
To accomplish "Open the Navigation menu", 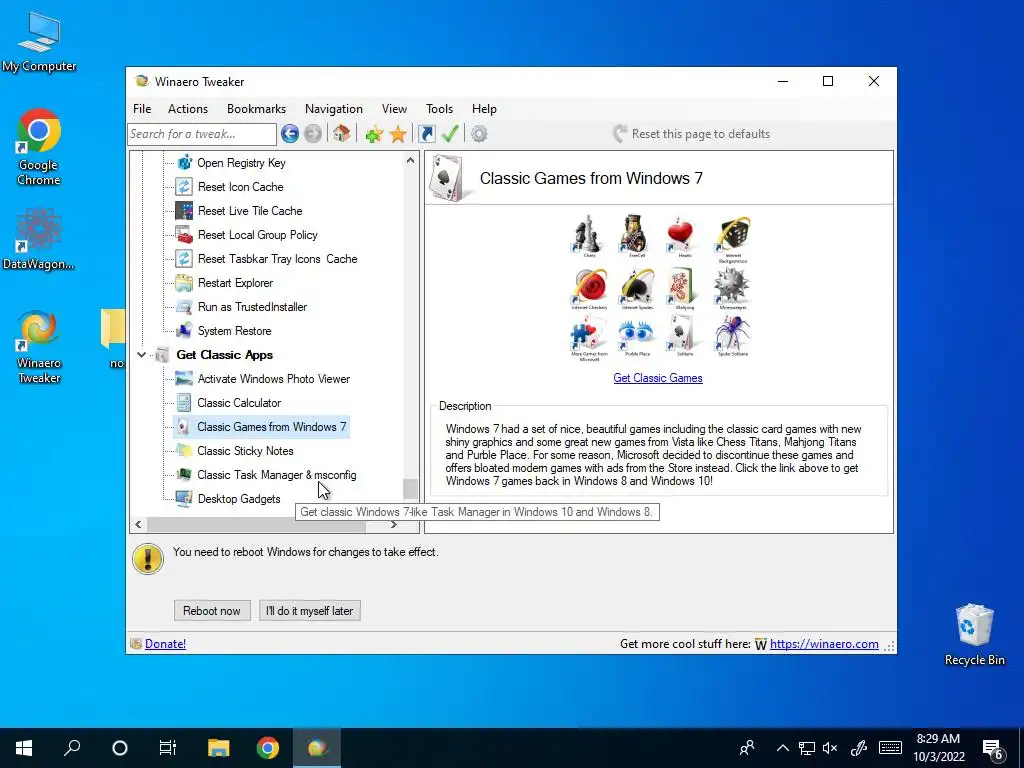I will pos(334,109).
